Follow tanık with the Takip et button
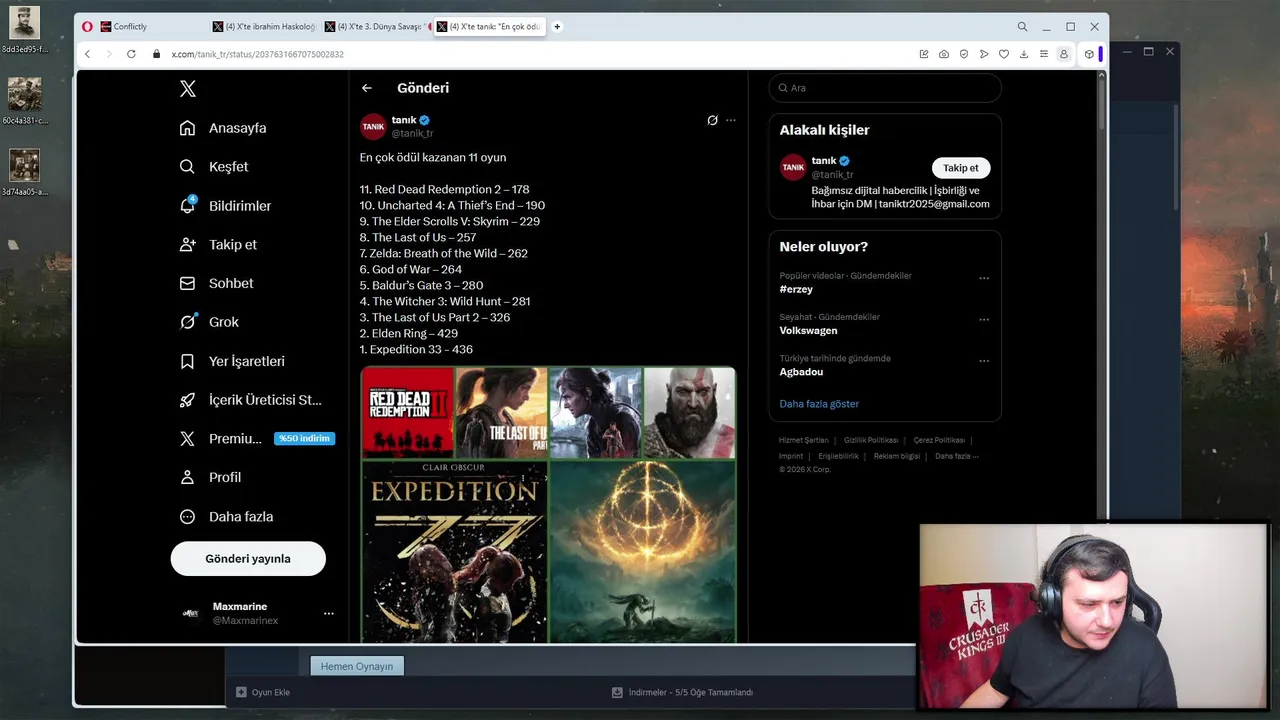The width and height of the screenshot is (1280, 720). 961,168
